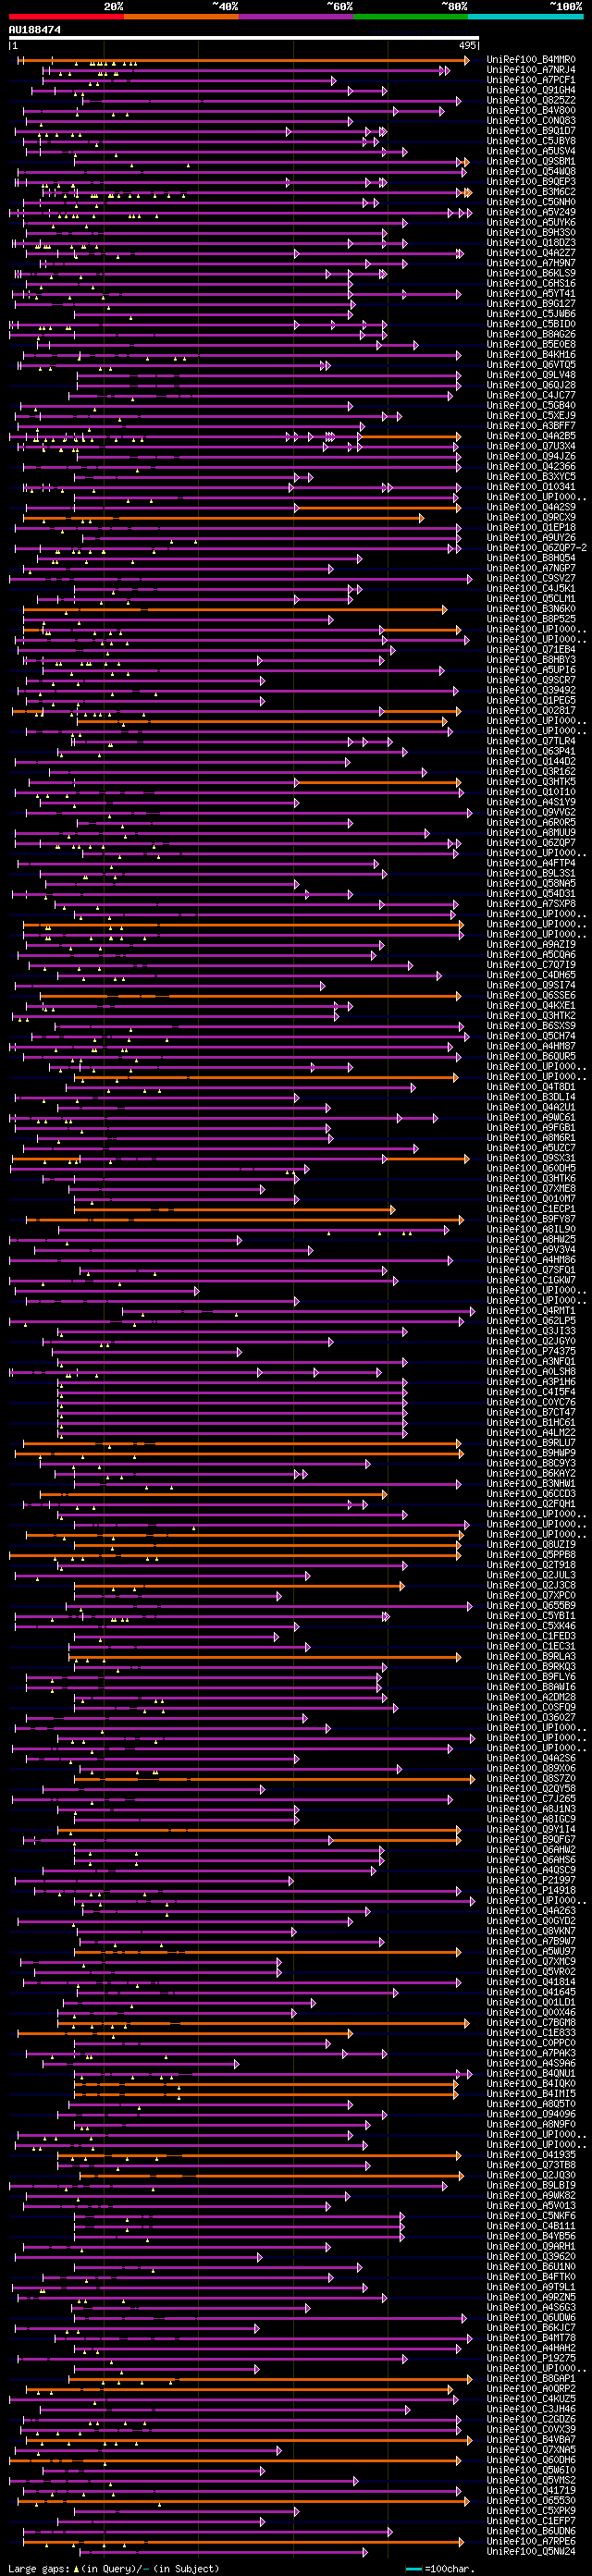The image size is (592, 2576).
Task: Click the UniRef100_B3M6C2 label
Action: [x=531, y=192]
